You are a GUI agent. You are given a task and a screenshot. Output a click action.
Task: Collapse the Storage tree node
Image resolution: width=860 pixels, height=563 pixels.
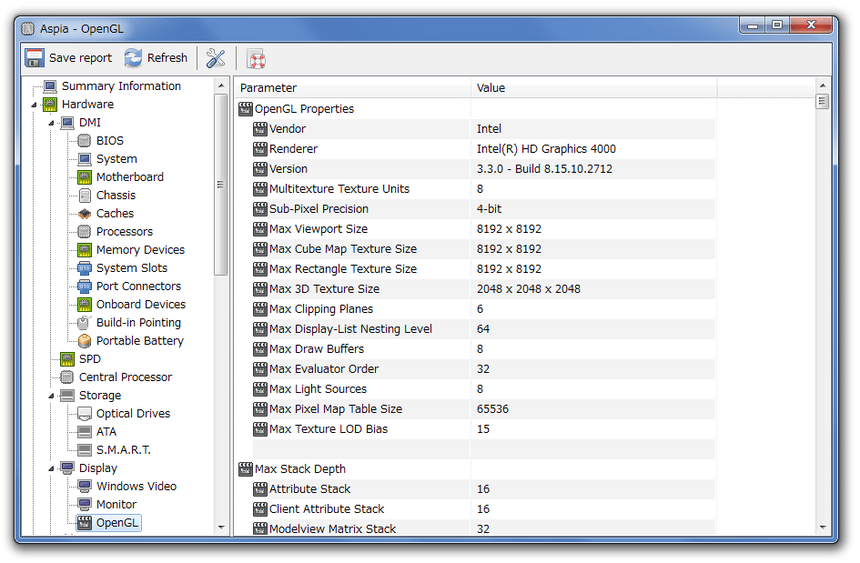(x=51, y=396)
